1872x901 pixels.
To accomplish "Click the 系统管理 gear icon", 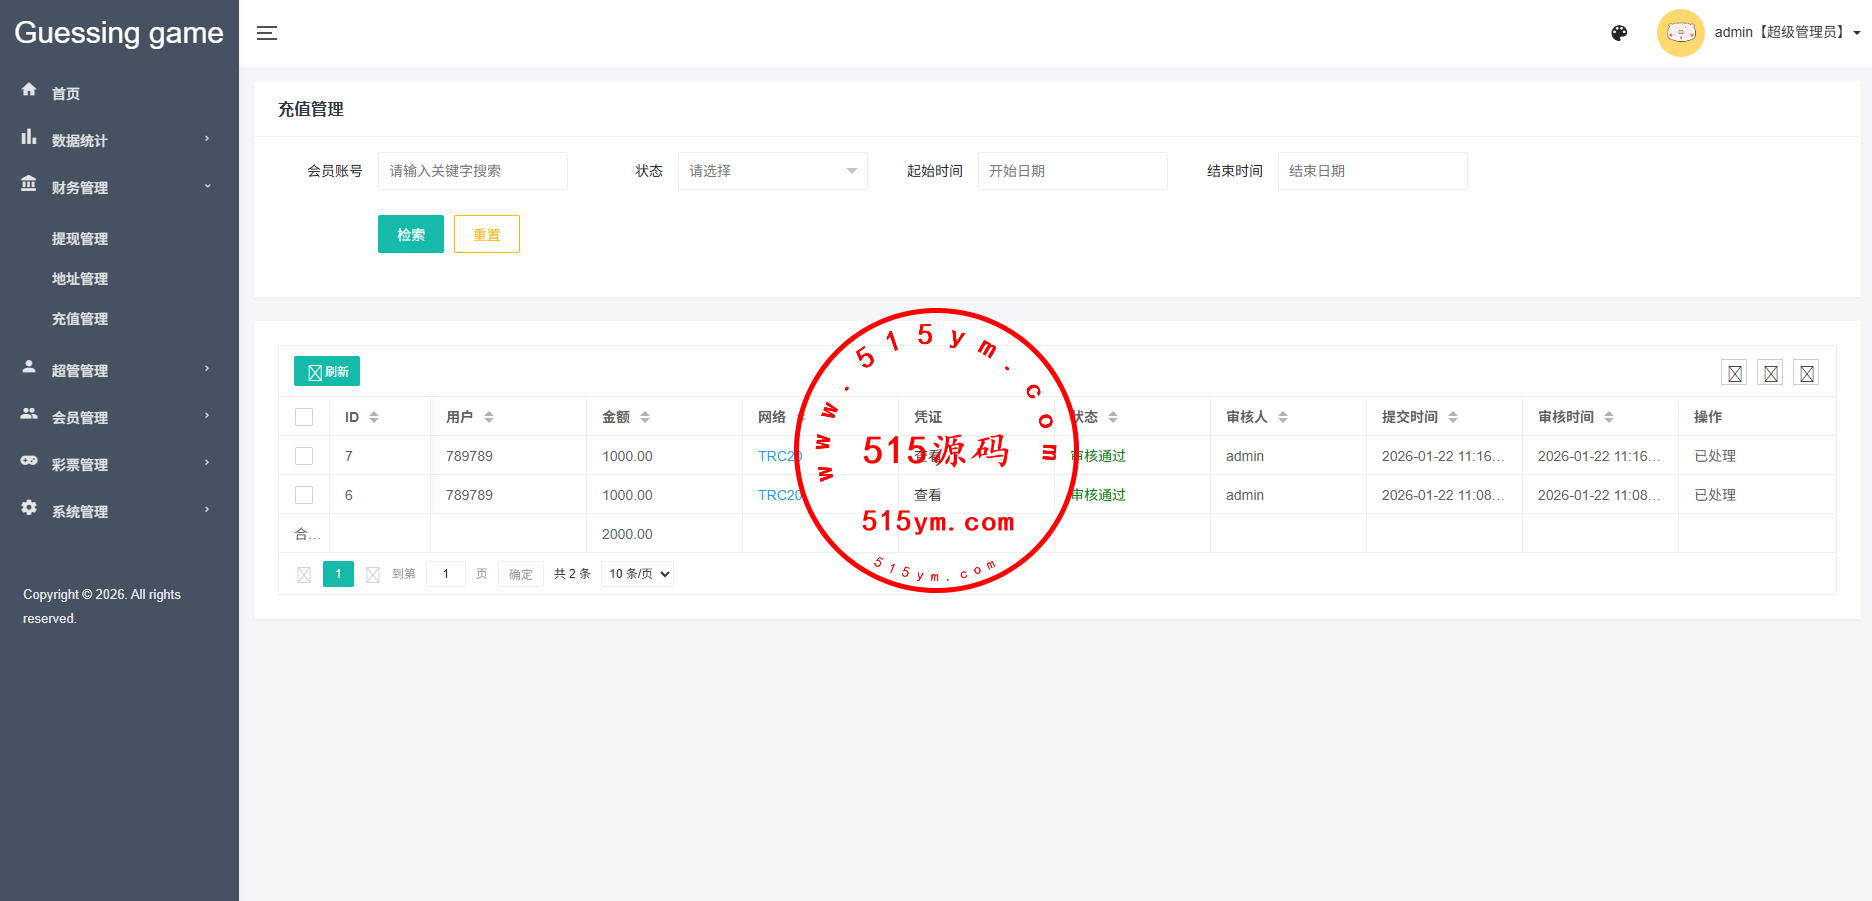I will [29, 508].
